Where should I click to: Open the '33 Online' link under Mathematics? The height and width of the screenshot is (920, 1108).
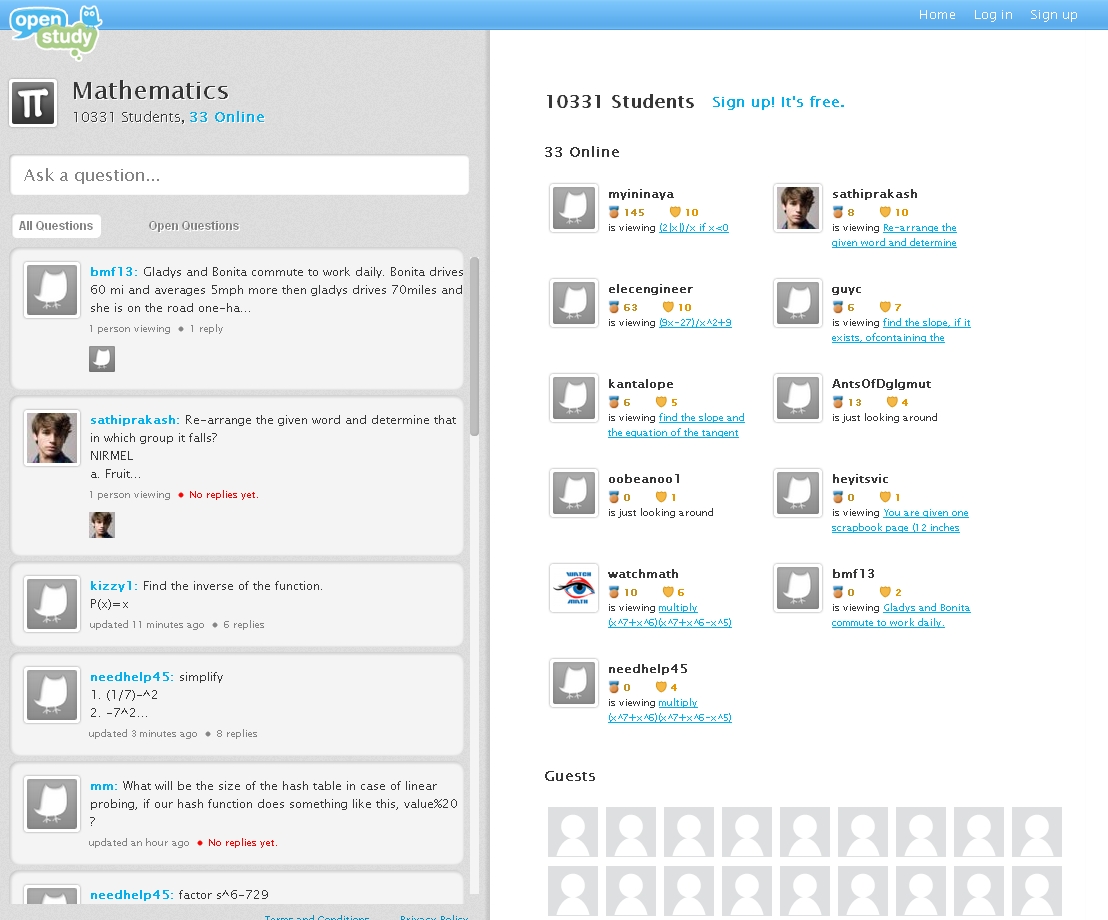(x=227, y=117)
